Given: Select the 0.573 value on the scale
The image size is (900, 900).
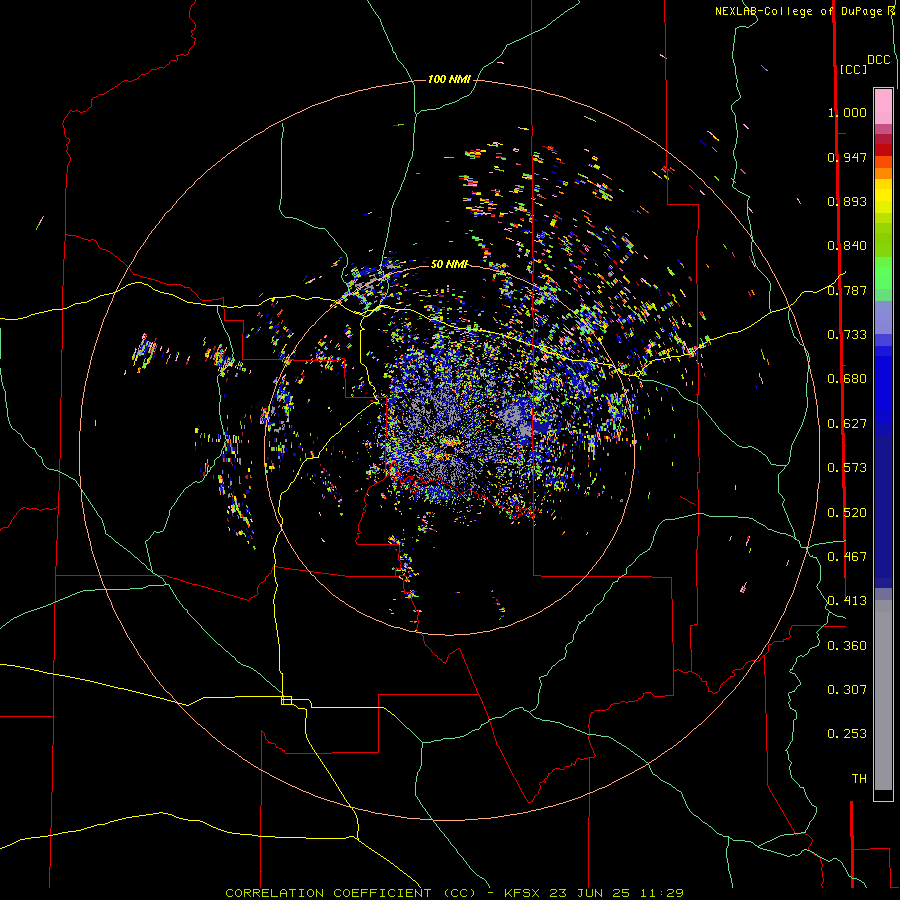Looking at the screenshot, I should [847, 468].
